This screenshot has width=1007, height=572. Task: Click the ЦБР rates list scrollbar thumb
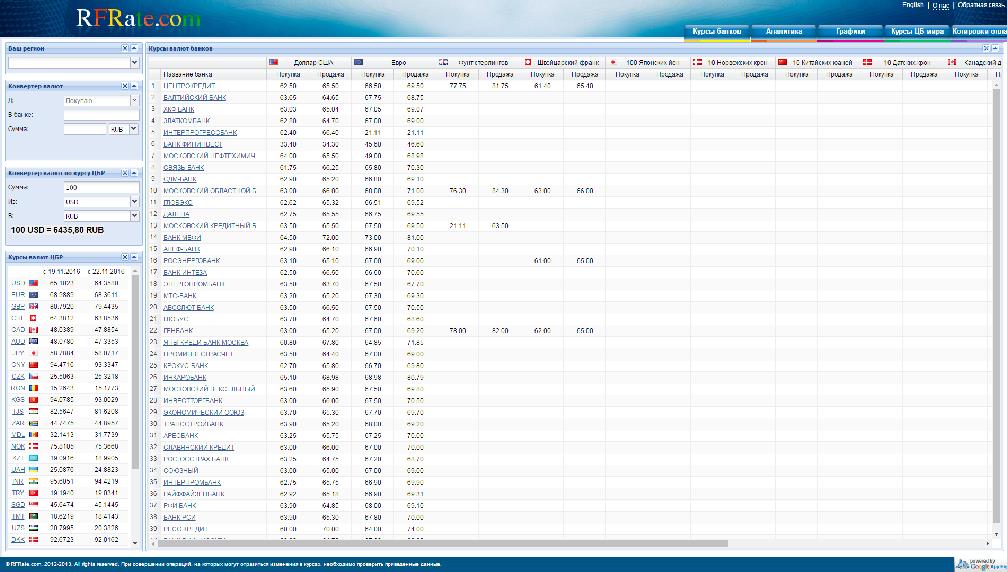pos(135,372)
